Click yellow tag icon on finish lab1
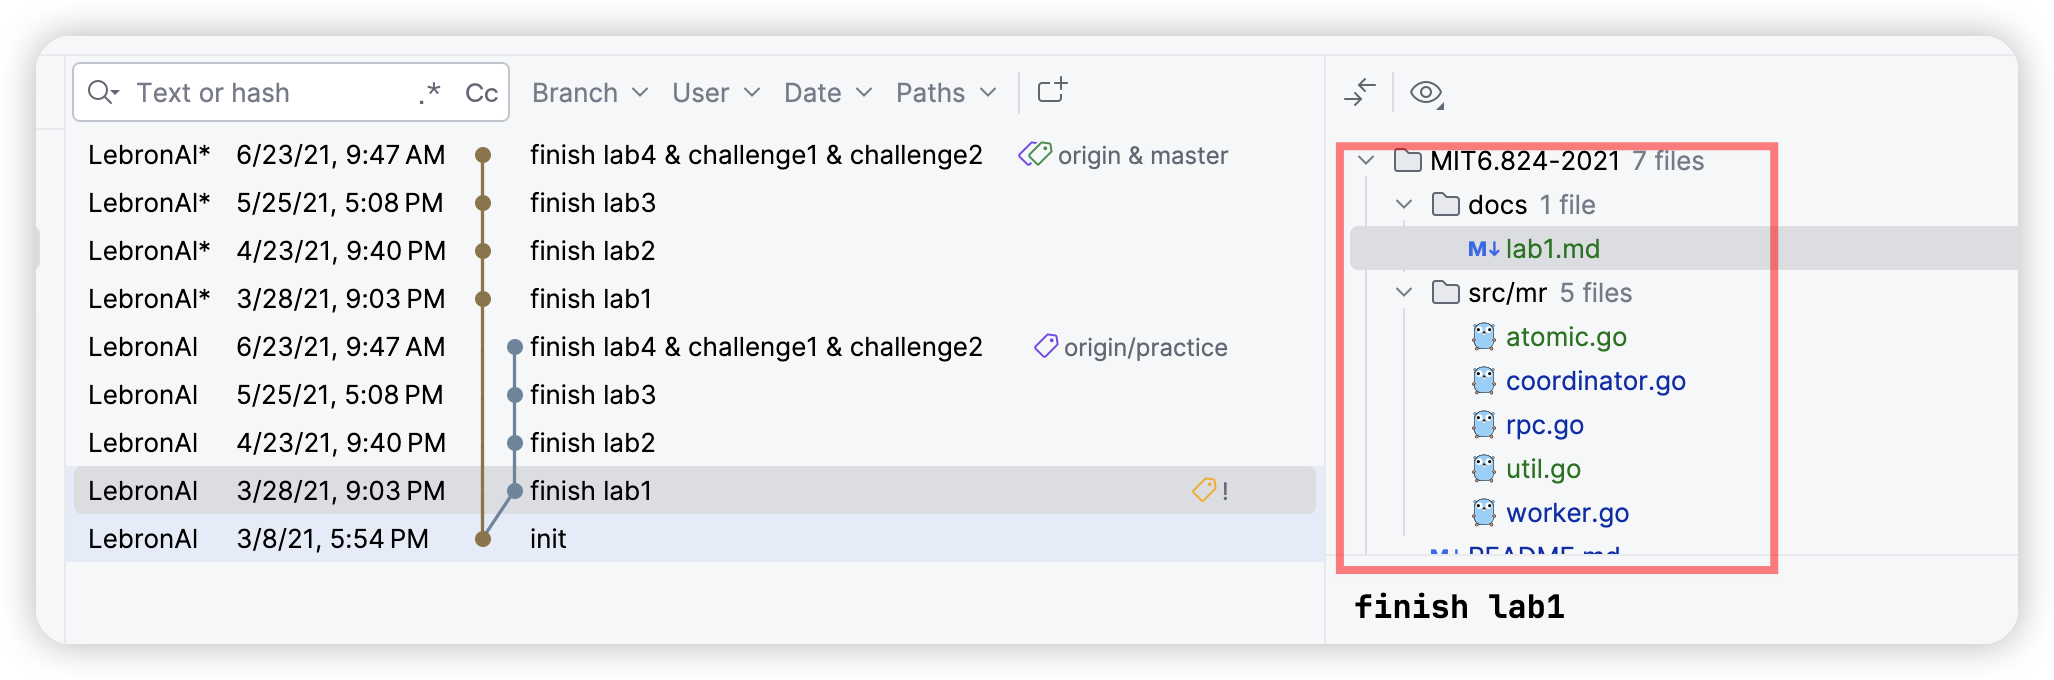This screenshot has width=2054, height=680. click(x=1204, y=490)
